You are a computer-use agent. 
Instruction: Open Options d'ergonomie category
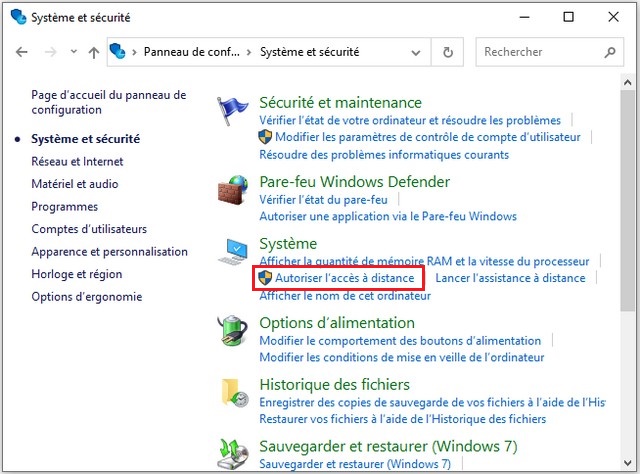point(87,297)
